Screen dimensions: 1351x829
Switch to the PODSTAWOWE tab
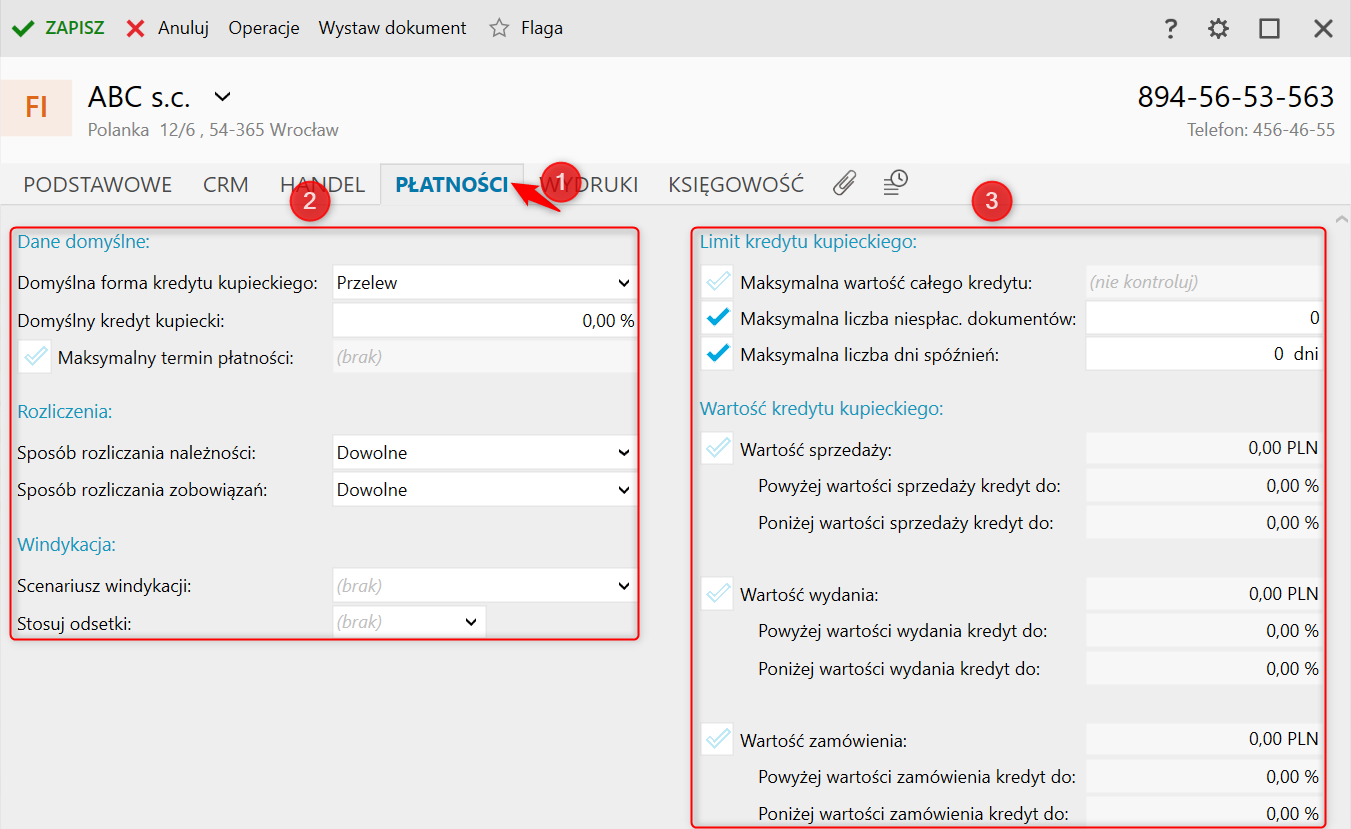[x=98, y=185]
